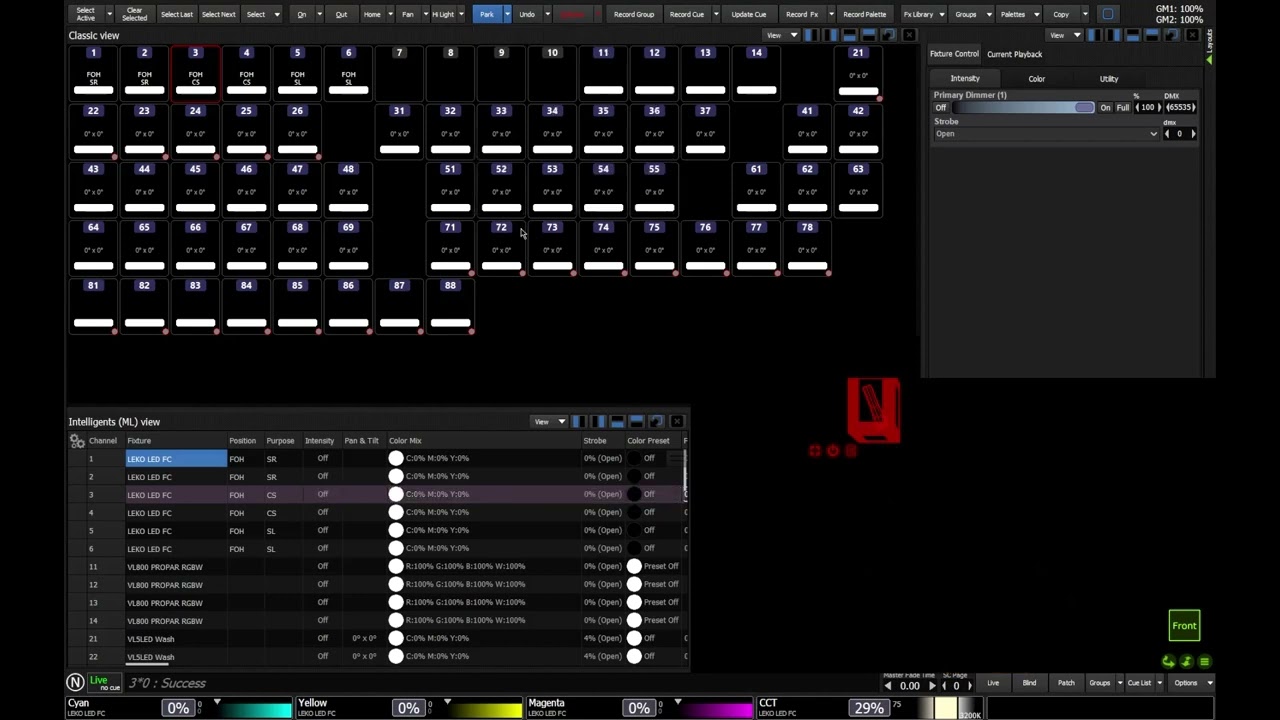The height and width of the screenshot is (720, 1280).
Task: Expand the Select dropdown arrow
Action: pyautogui.click(x=277, y=14)
